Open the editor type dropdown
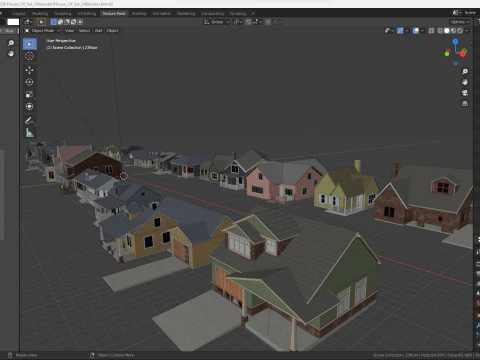Viewport: 480px width, 360px height. click(29, 22)
